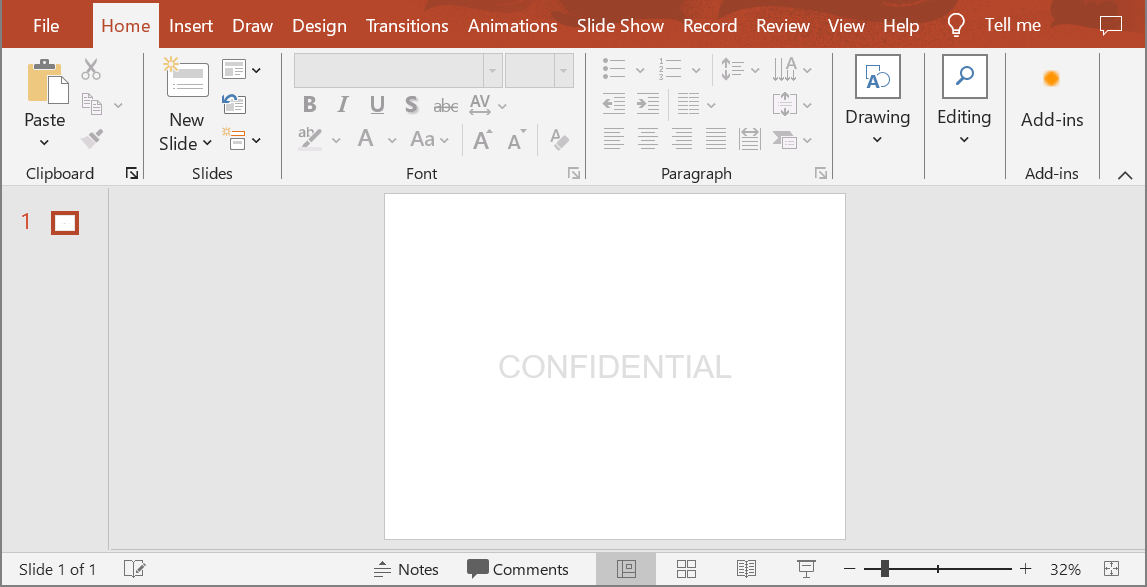This screenshot has height=587, width=1147.
Task: Click the Cut scissors icon
Action: [91, 69]
